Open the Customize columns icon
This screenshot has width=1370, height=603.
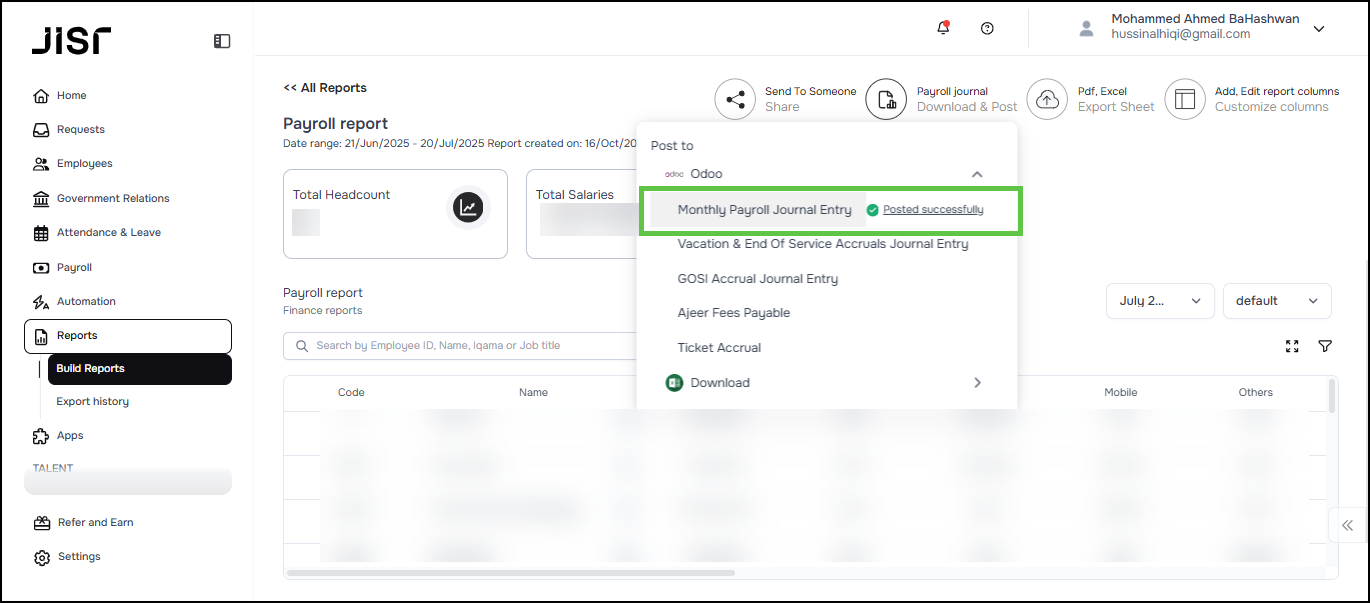[1185, 99]
